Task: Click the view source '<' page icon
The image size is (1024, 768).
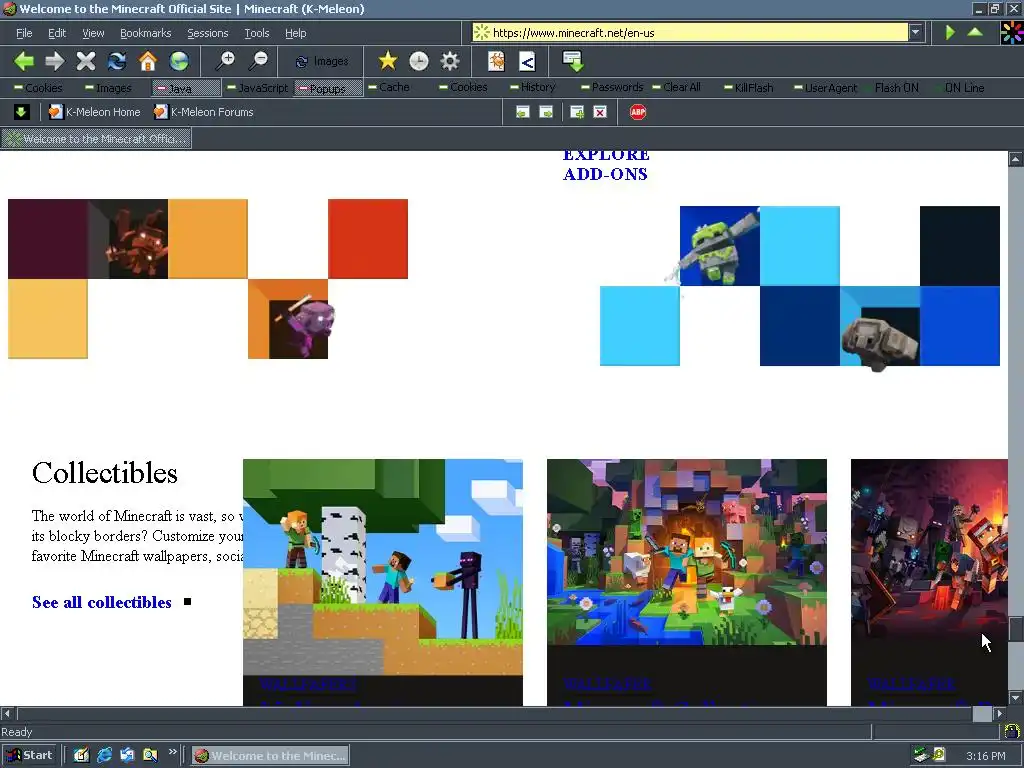Action: coord(527,61)
